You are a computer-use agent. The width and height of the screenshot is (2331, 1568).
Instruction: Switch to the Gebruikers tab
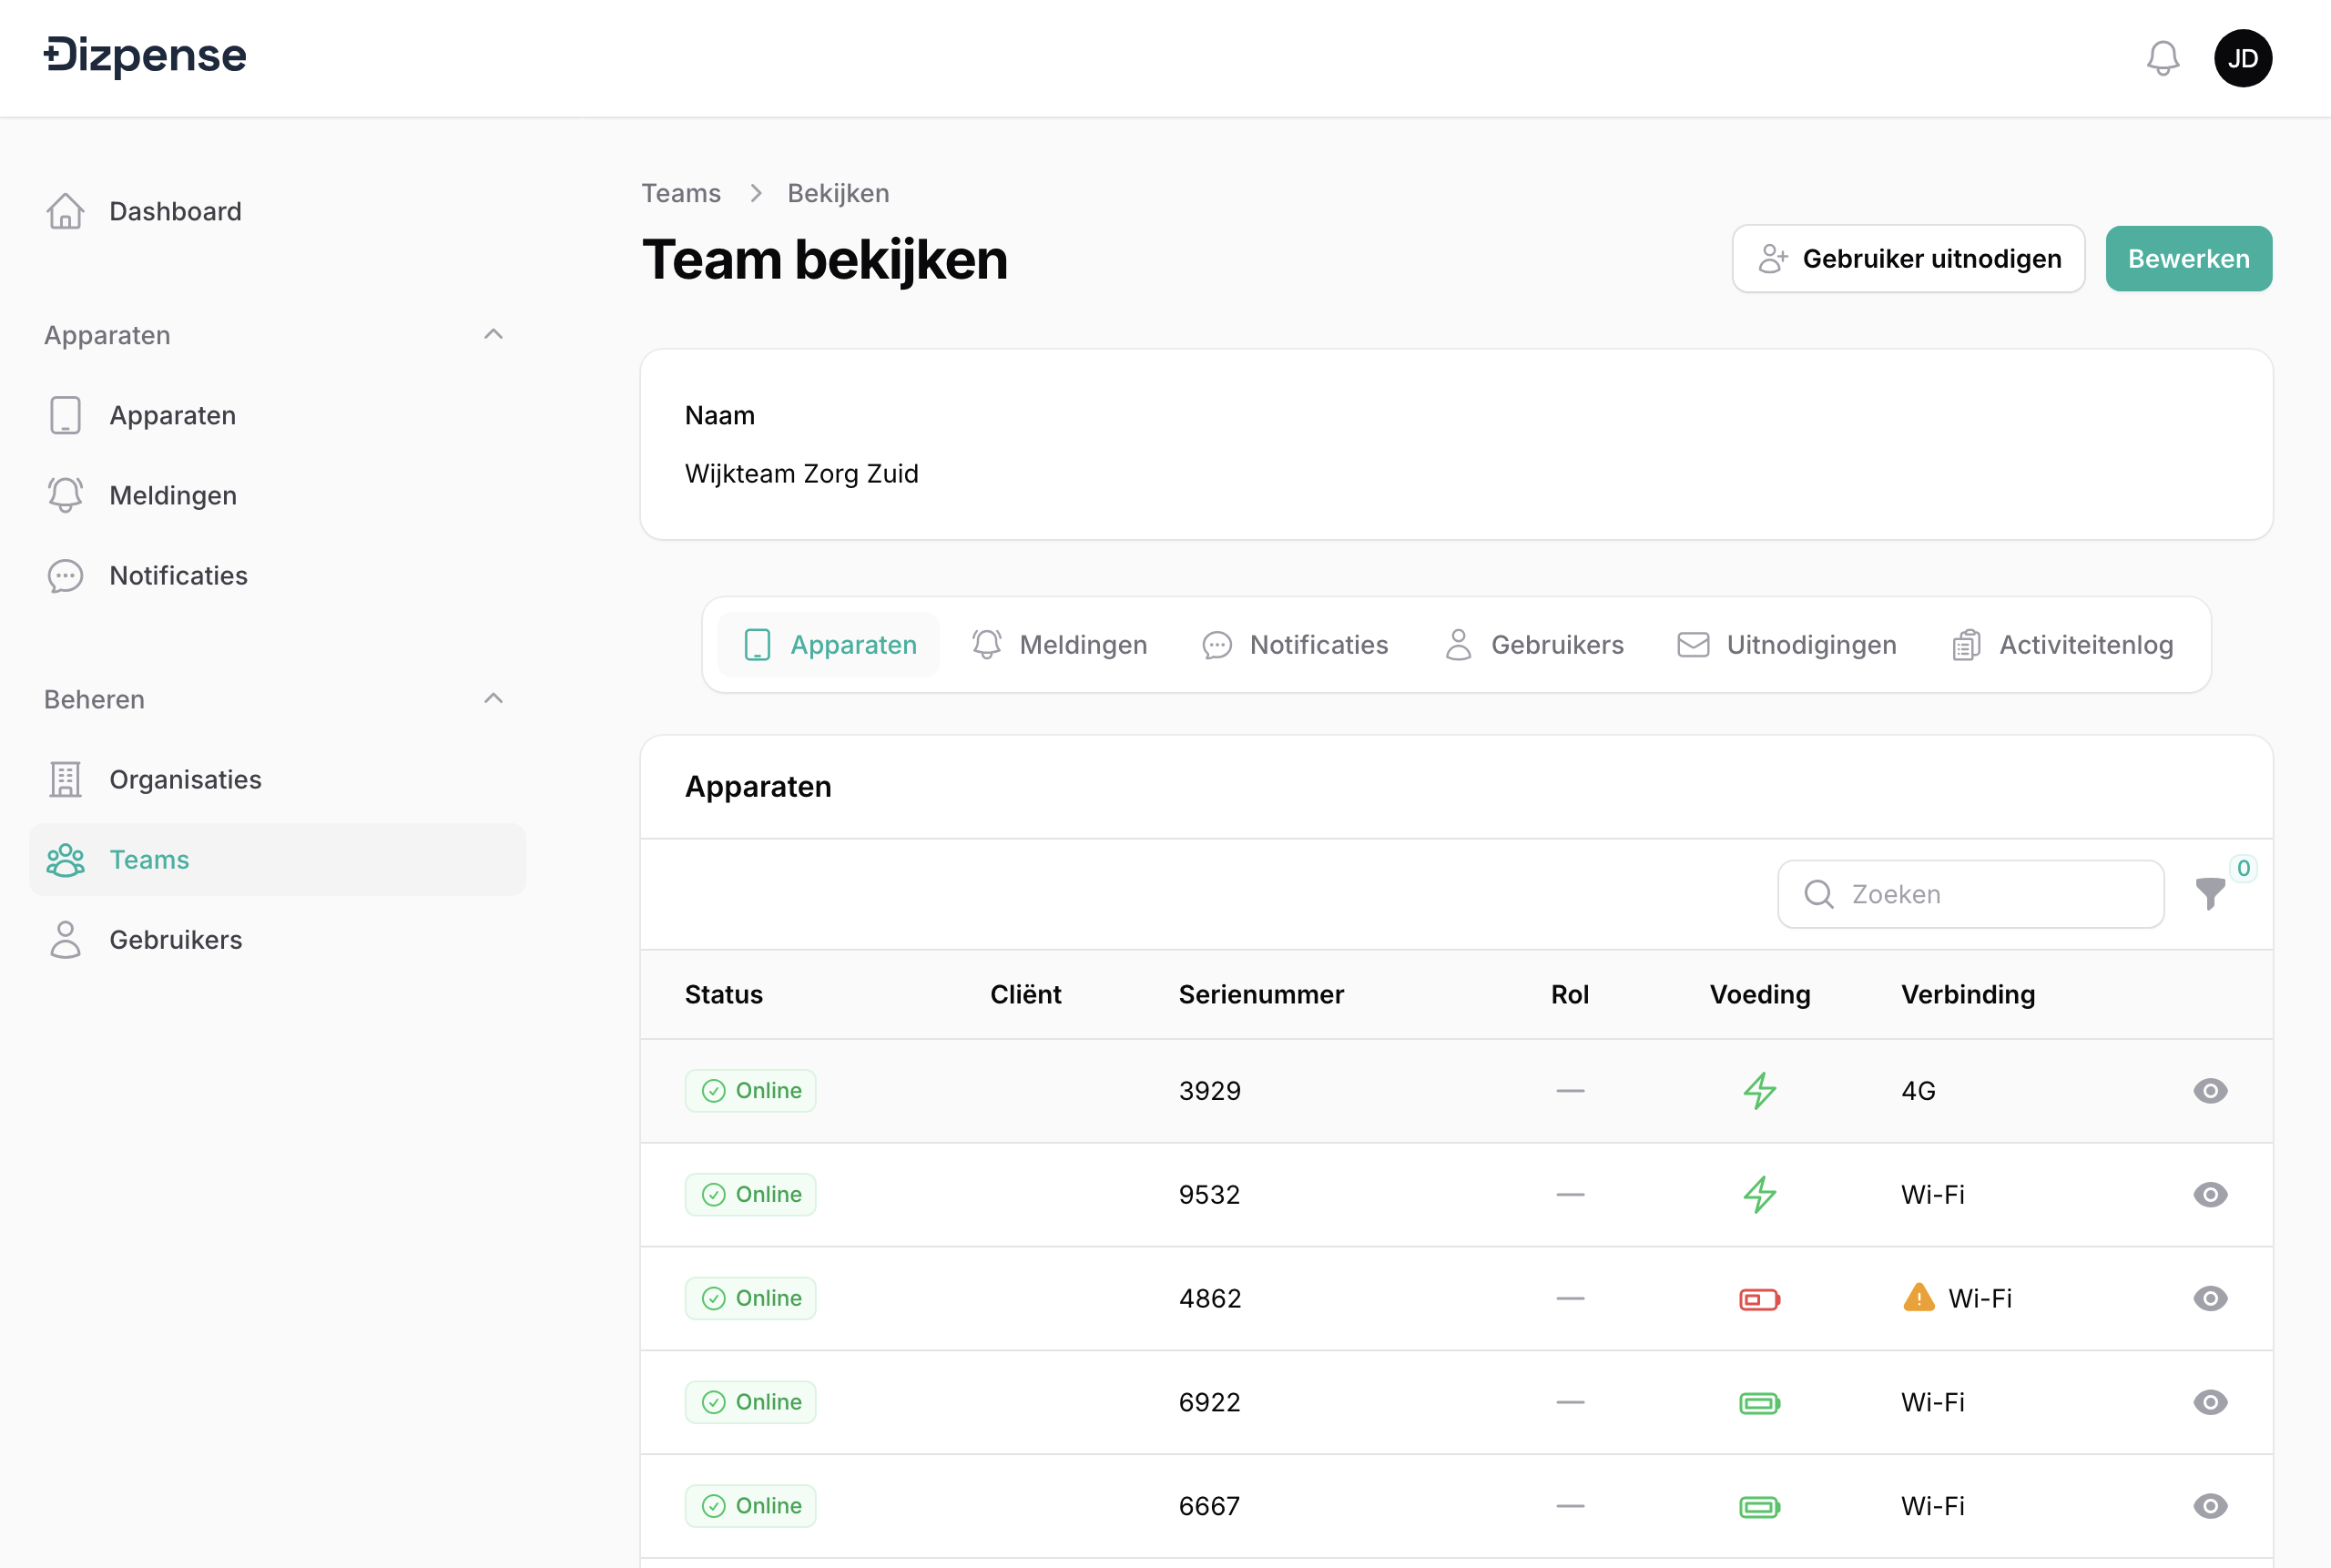pyautogui.click(x=1534, y=645)
